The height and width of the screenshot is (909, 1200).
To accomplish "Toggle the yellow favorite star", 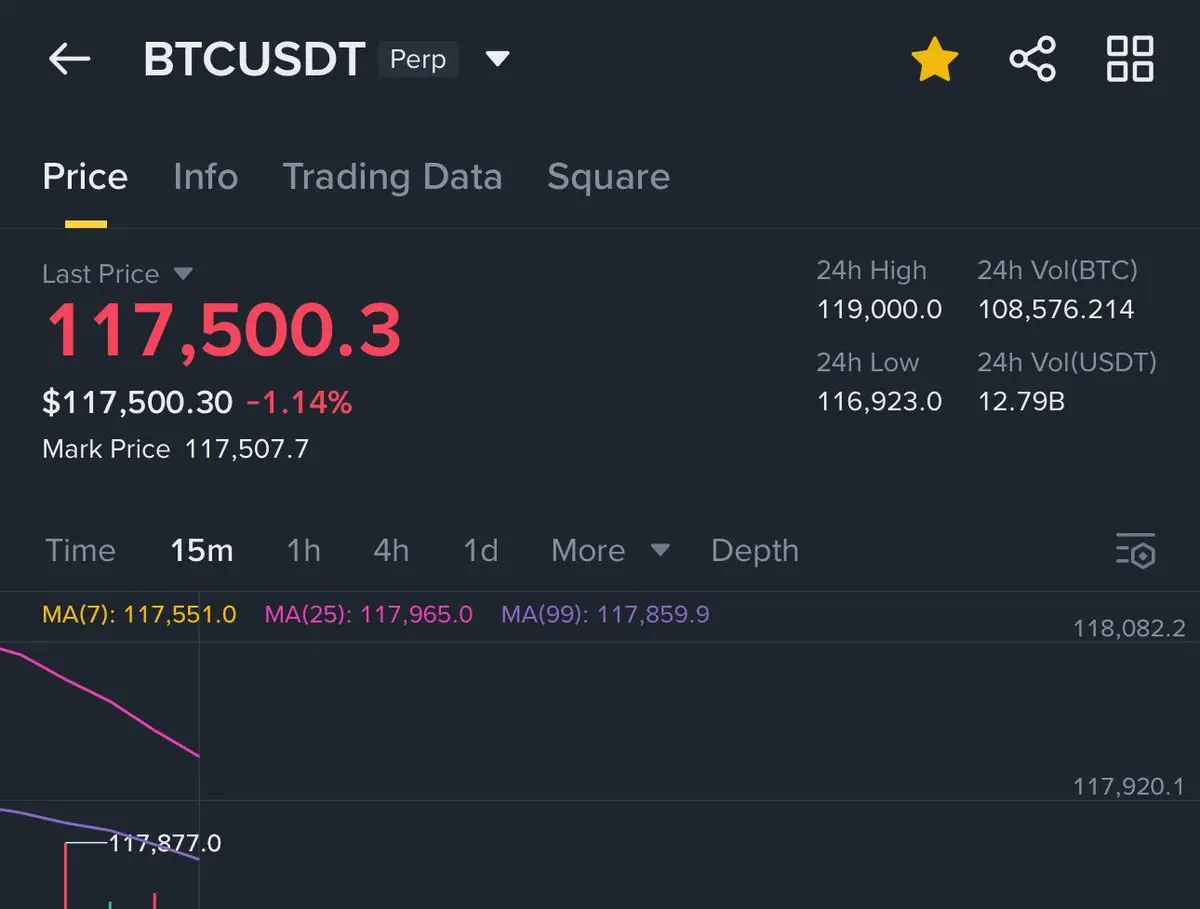I will coord(935,60).
